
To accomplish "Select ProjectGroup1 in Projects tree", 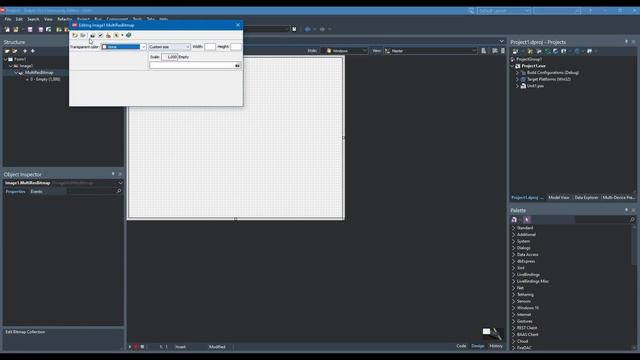I will pos(529,59).
